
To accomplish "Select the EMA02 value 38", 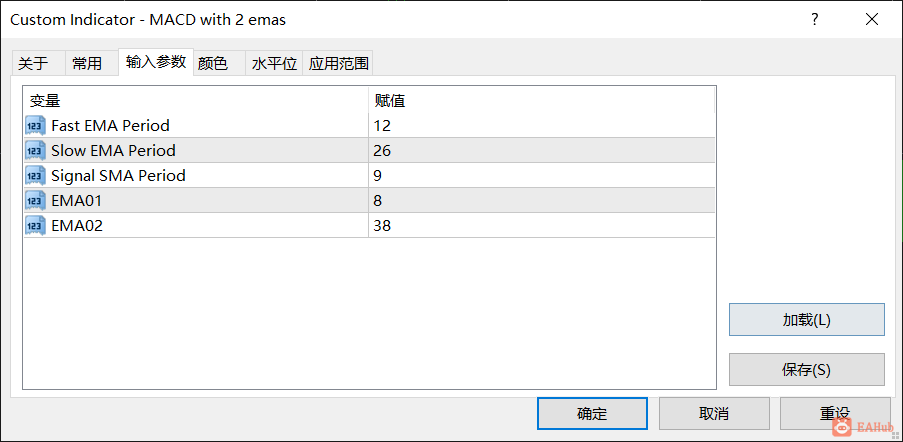I will point(383,226).
